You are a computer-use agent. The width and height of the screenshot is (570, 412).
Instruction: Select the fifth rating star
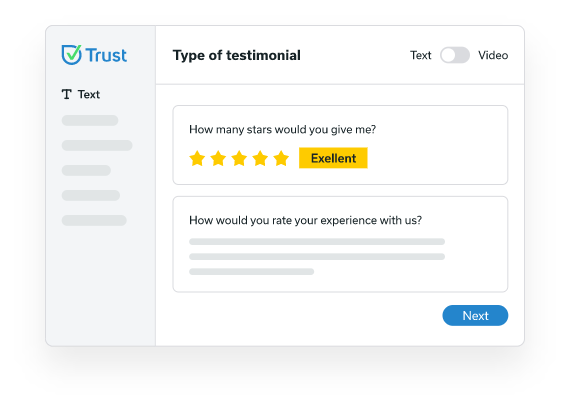(x=281, y=159)
